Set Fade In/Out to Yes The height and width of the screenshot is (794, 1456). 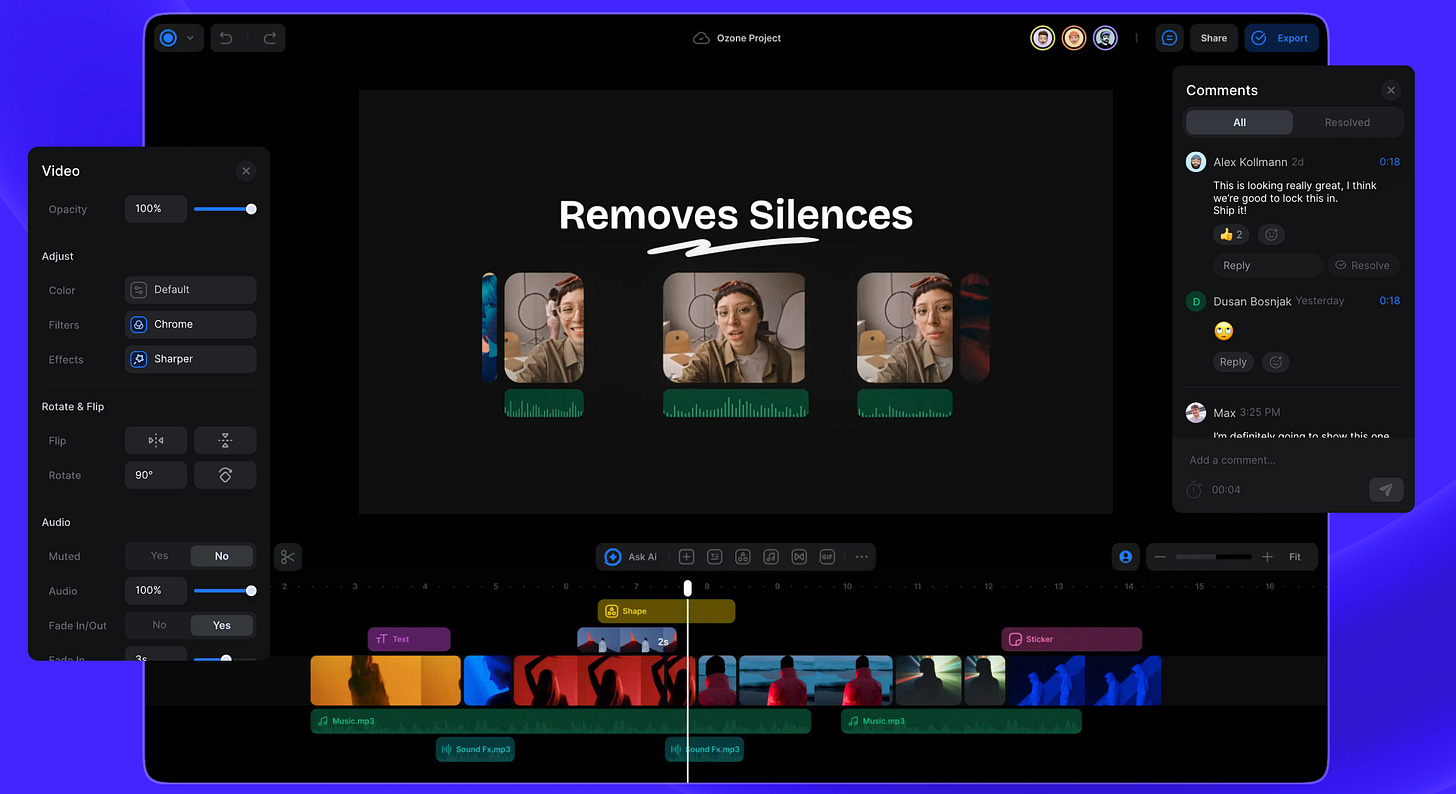click(222, 625)
